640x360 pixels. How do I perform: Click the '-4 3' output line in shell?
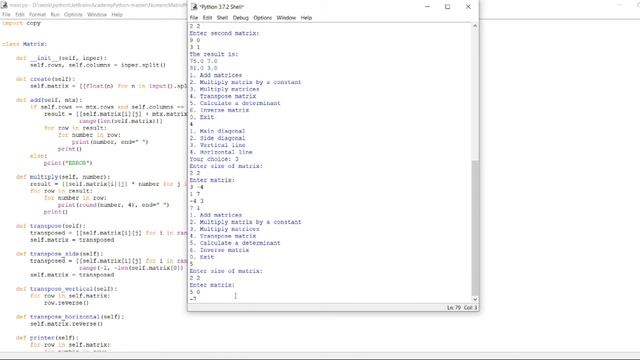pyautogui.click(x=196, y=201)
